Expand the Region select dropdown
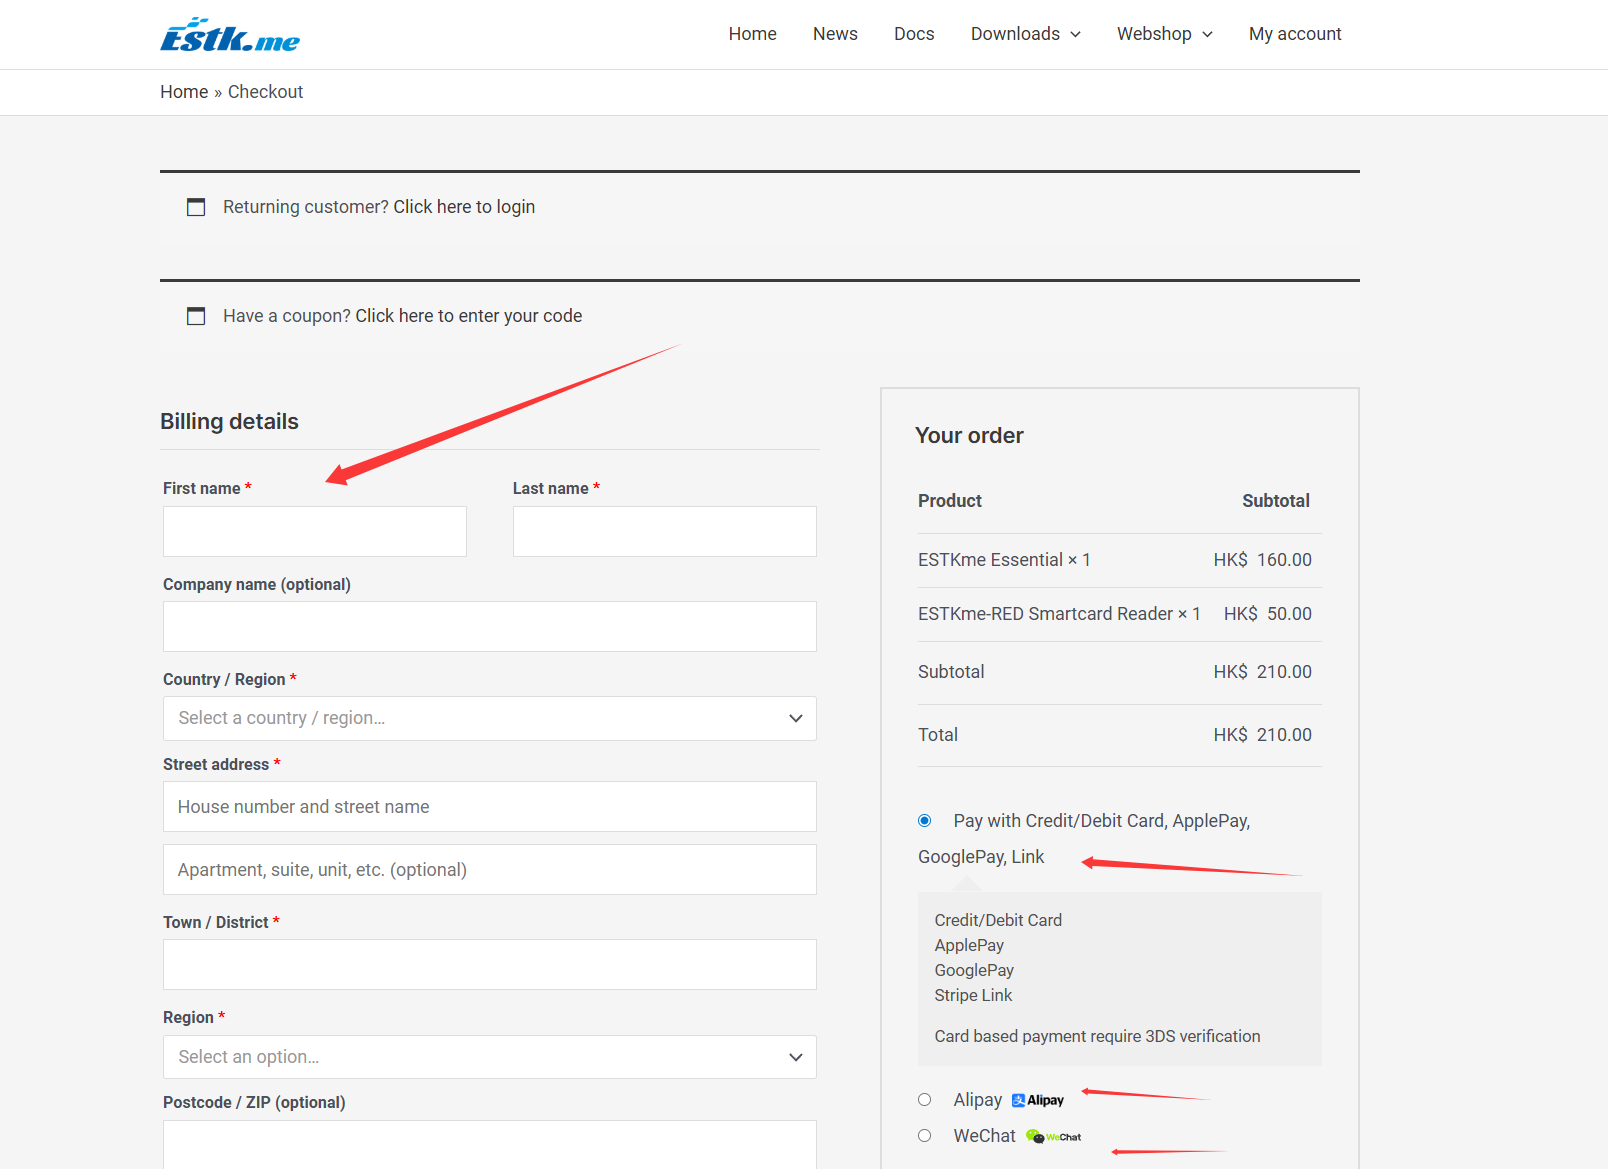The height and width of the screenshot is (1169, 1608). point(489,1057)
